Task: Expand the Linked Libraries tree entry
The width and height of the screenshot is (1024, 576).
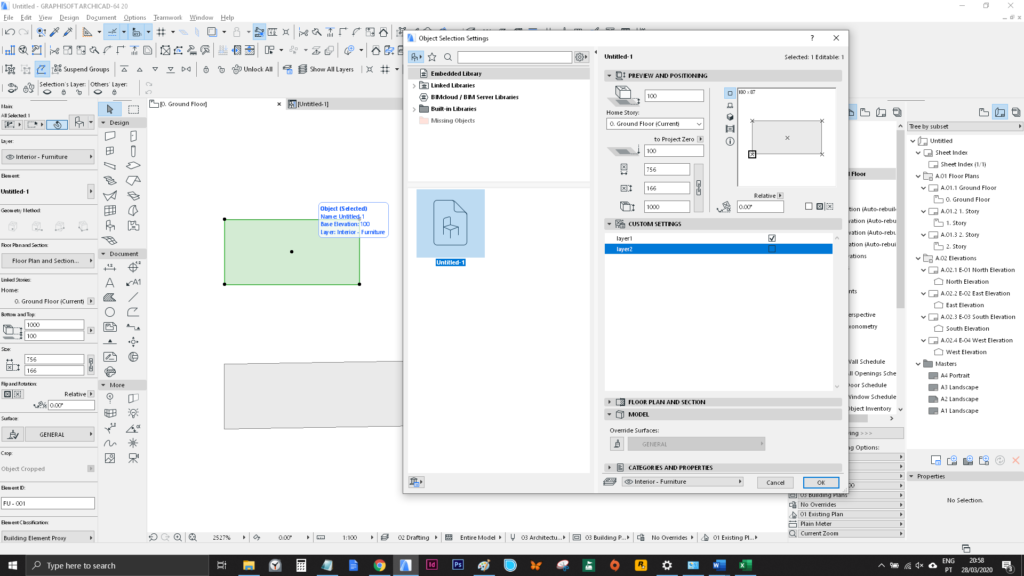Action: tap(414, 85)
